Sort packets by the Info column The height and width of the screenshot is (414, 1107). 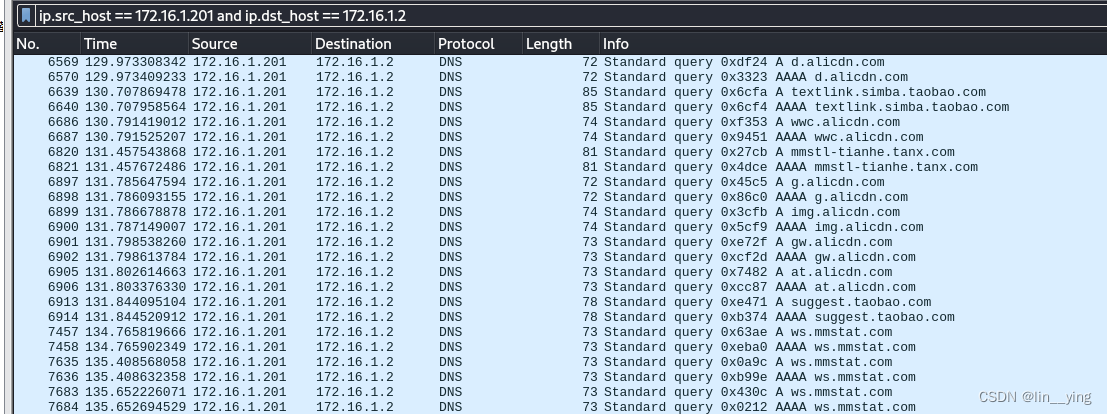[x=853, y=44]
